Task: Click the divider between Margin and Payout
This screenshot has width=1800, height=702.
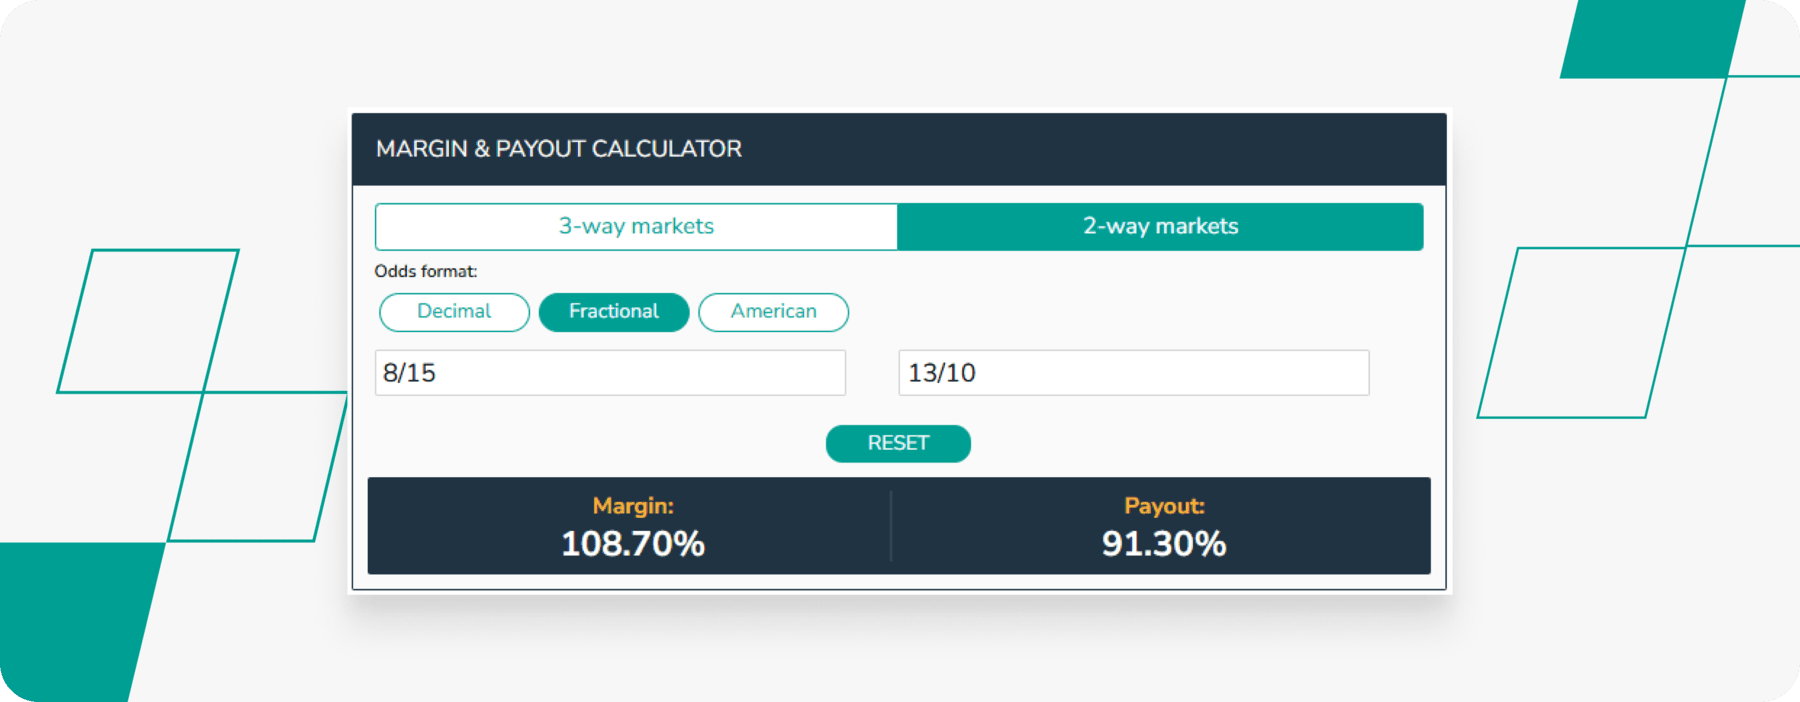Action: (x=891, y=527)
